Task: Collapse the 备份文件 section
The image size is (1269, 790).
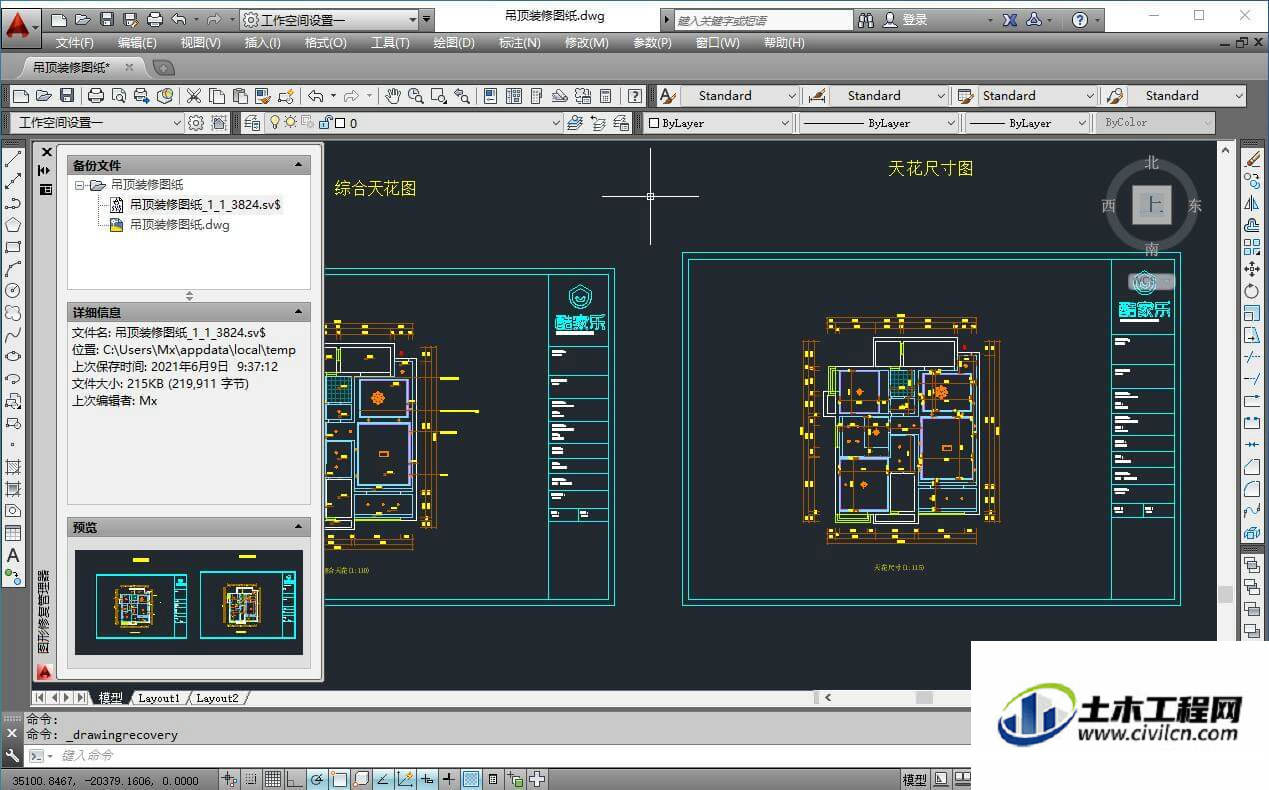Action: pos(298,165)
